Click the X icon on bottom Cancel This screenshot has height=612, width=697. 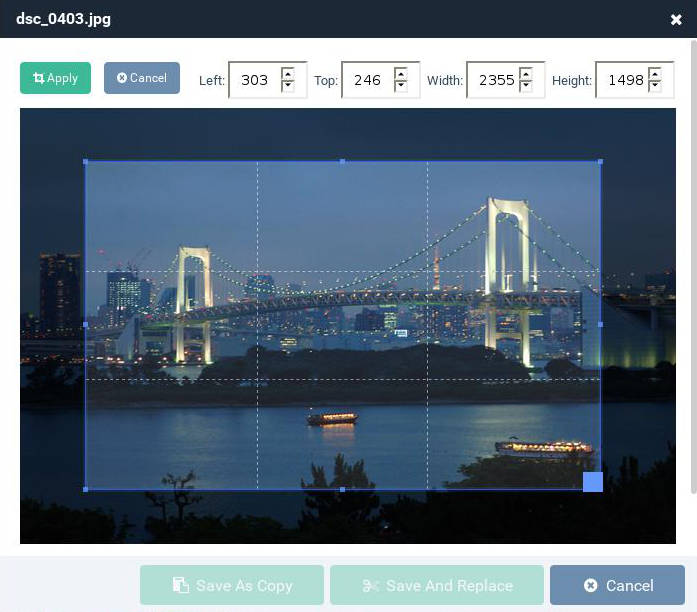point(590,585)
